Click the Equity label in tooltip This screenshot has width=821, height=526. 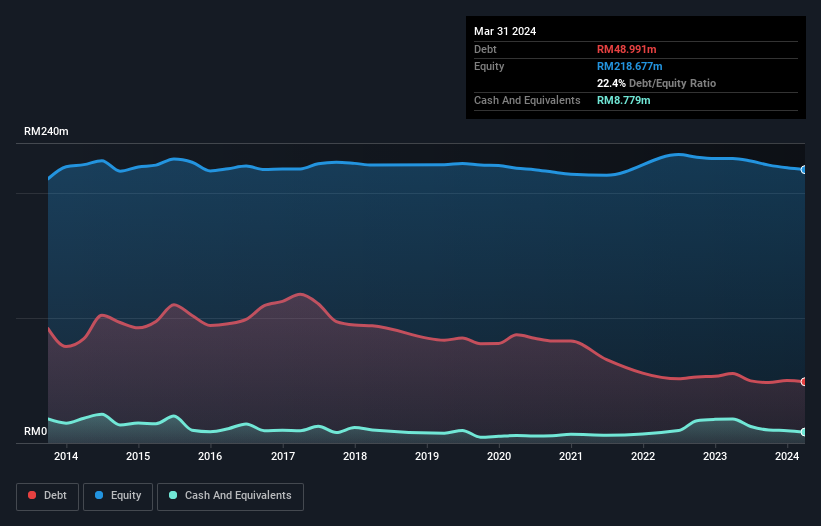click(489, 66)
